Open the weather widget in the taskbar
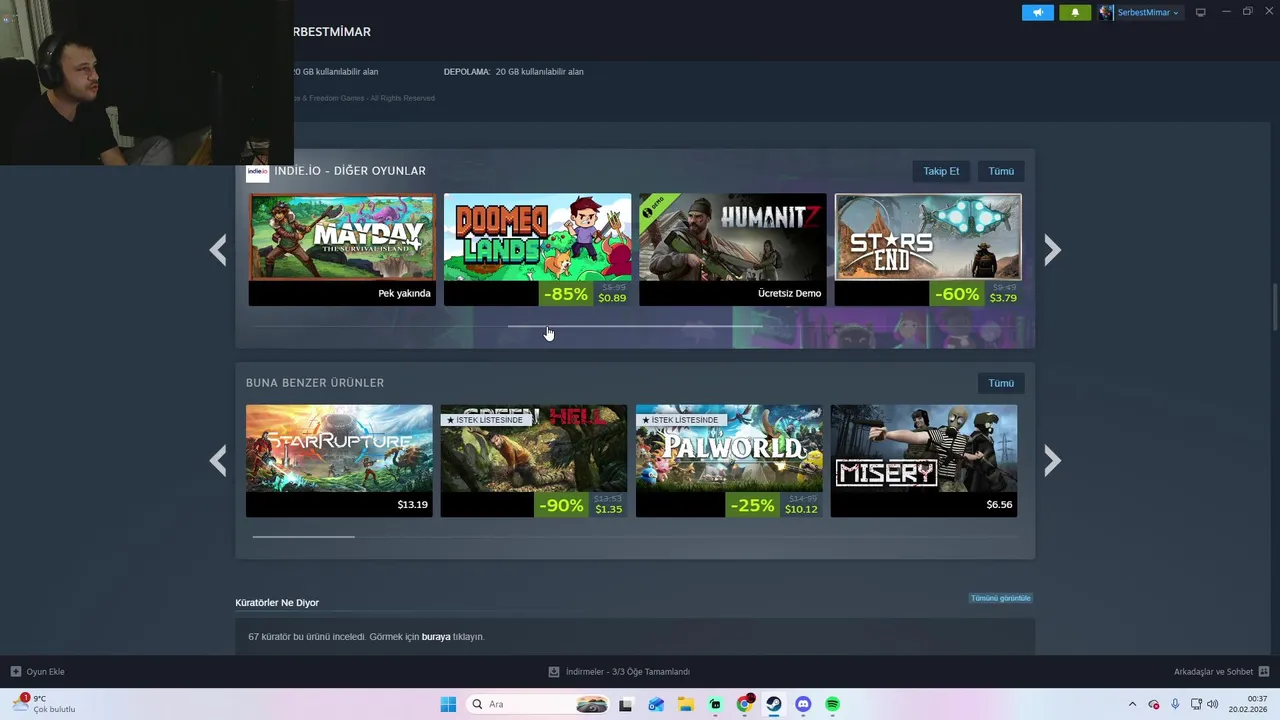Screen dimensions: 1280x720 coord(43,704)
